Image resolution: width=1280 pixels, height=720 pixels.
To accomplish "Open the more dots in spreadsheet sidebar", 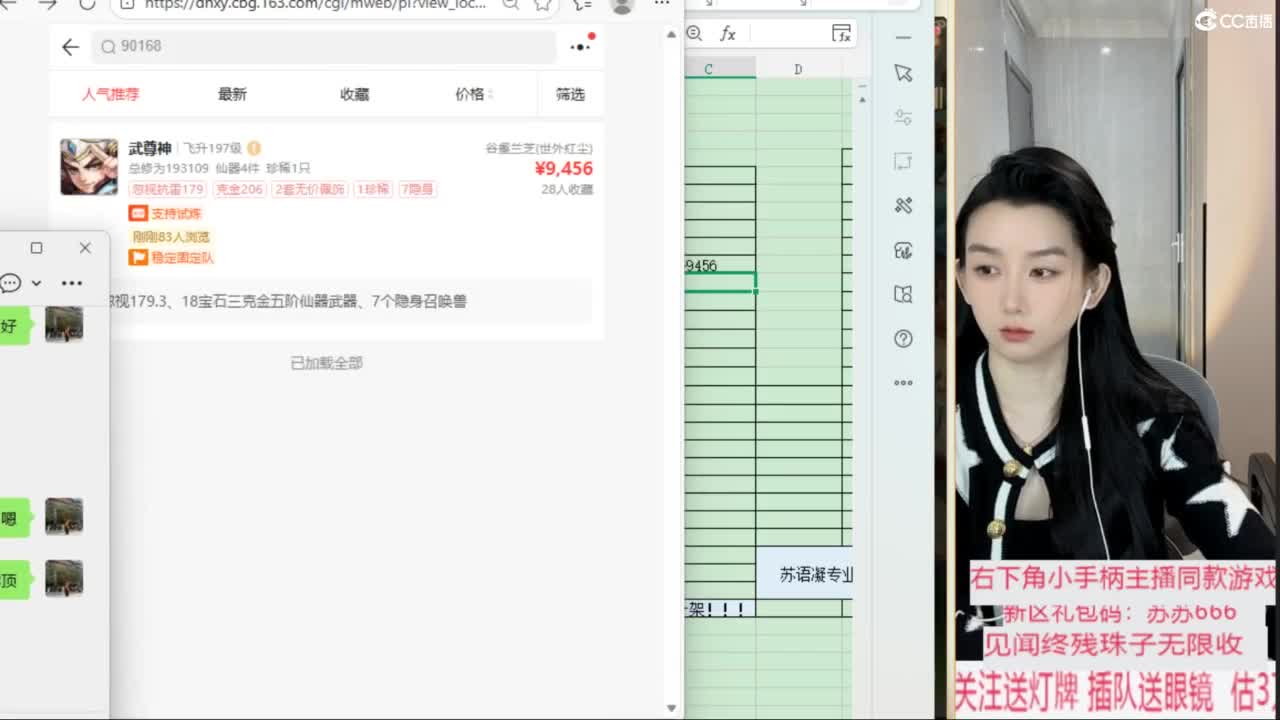I will tap(904, 382).
